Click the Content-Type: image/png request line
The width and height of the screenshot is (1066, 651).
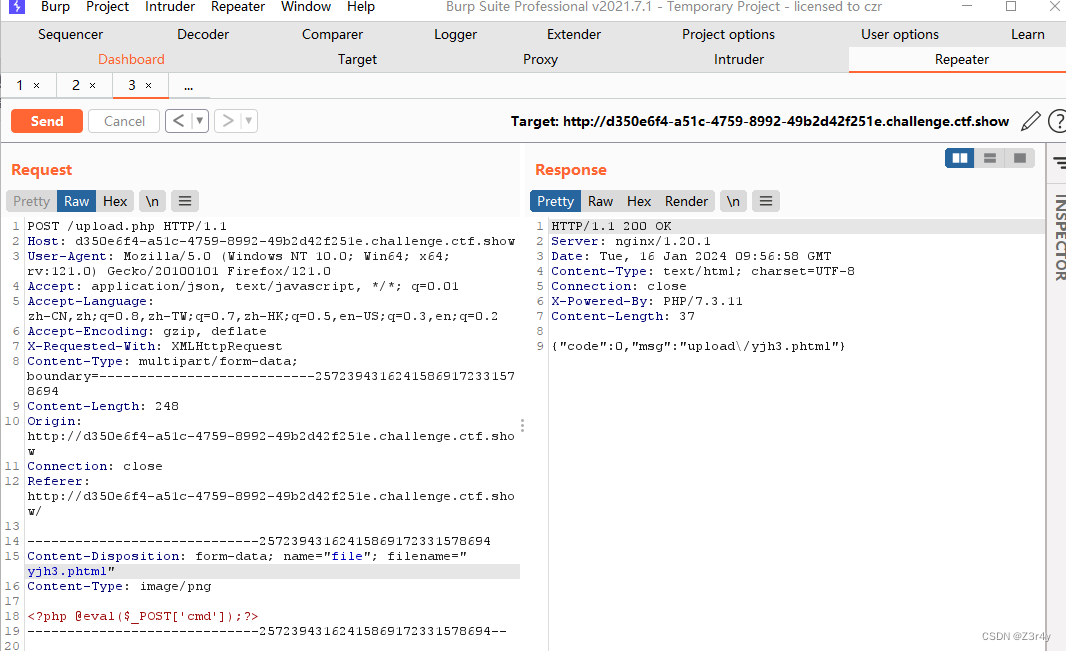pyautogui.click(x=119, y=586)
